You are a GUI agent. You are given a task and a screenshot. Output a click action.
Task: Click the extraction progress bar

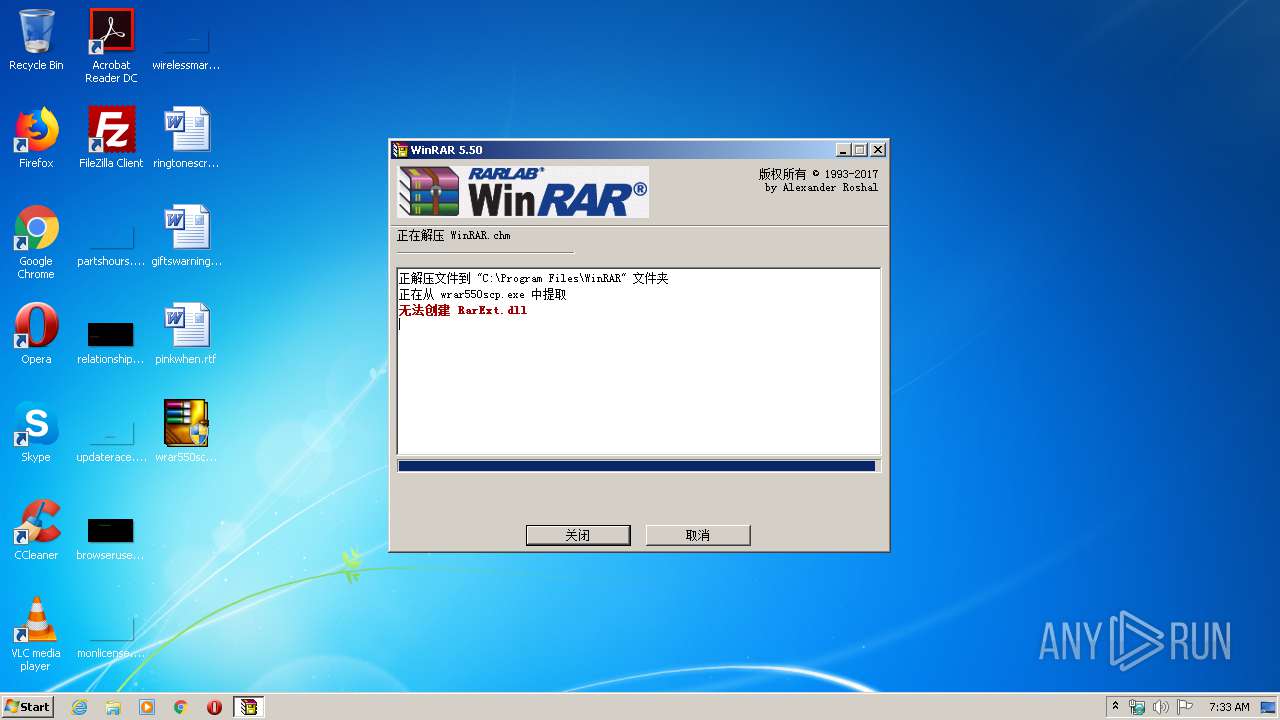tap(638, 466)
